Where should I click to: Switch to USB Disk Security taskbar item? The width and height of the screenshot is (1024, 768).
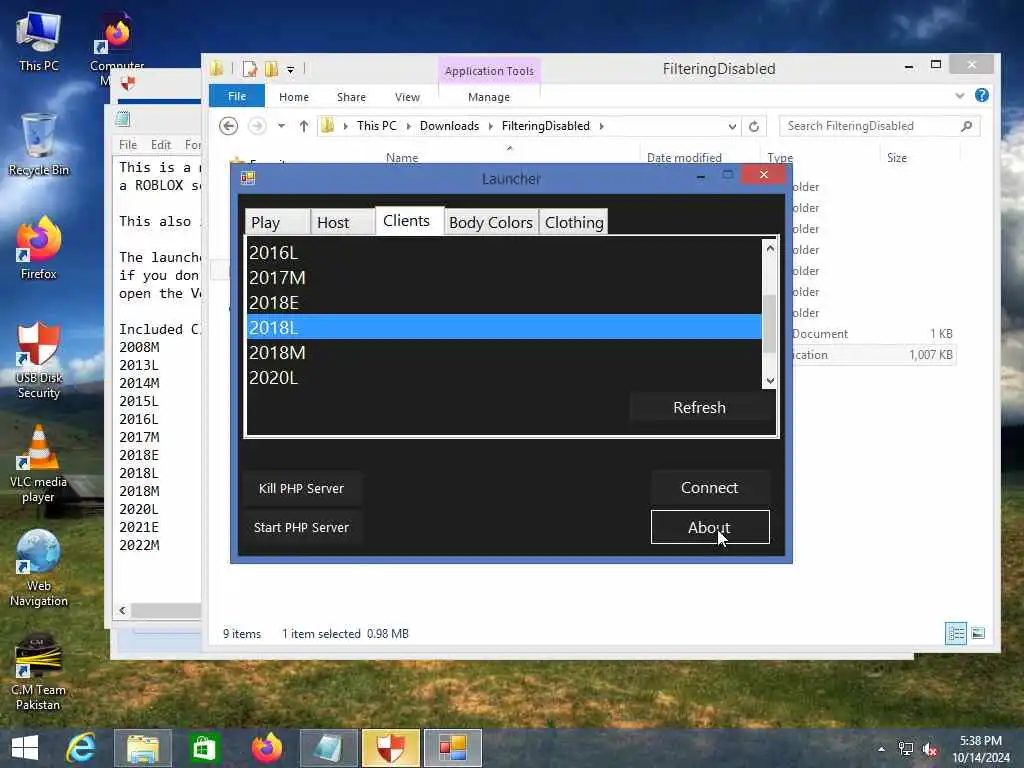pos(391,748)
